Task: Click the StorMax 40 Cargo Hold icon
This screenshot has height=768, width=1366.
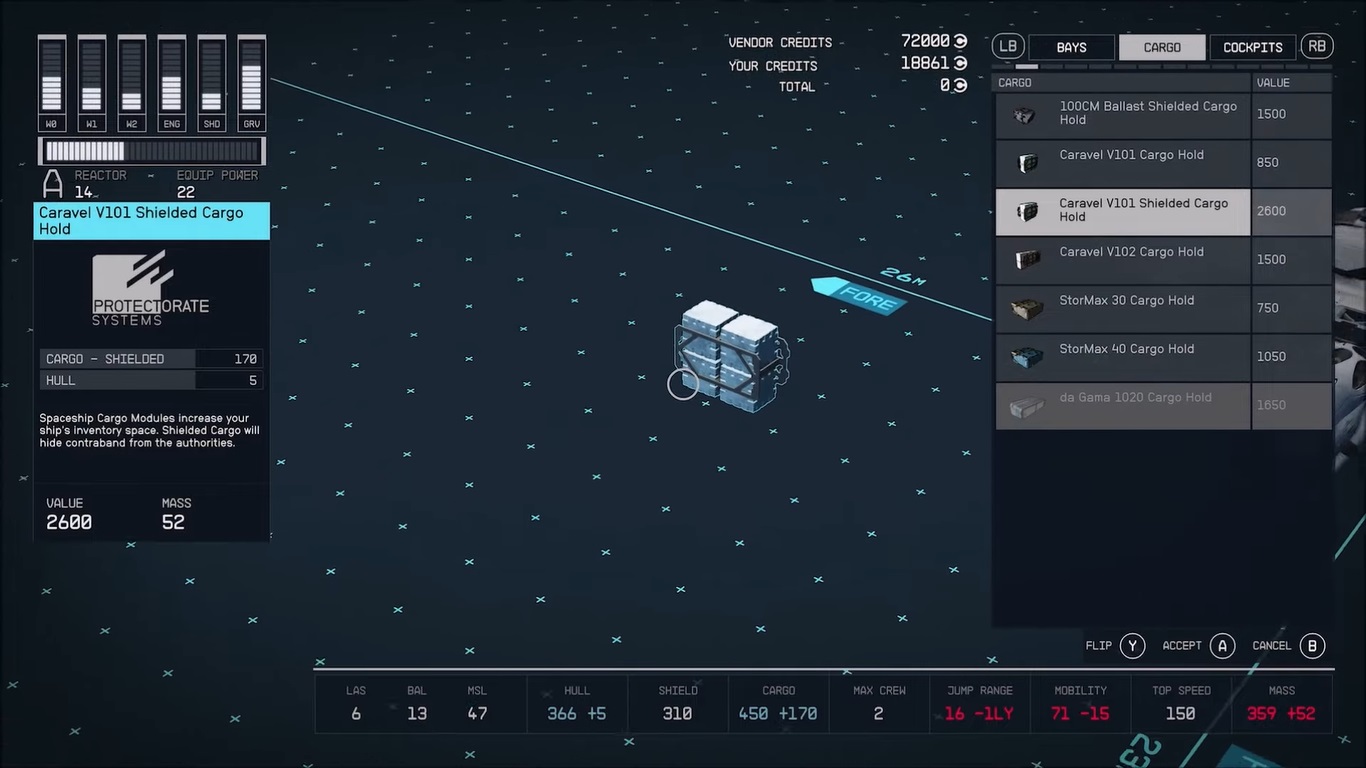Action: tap(1027, 357)
